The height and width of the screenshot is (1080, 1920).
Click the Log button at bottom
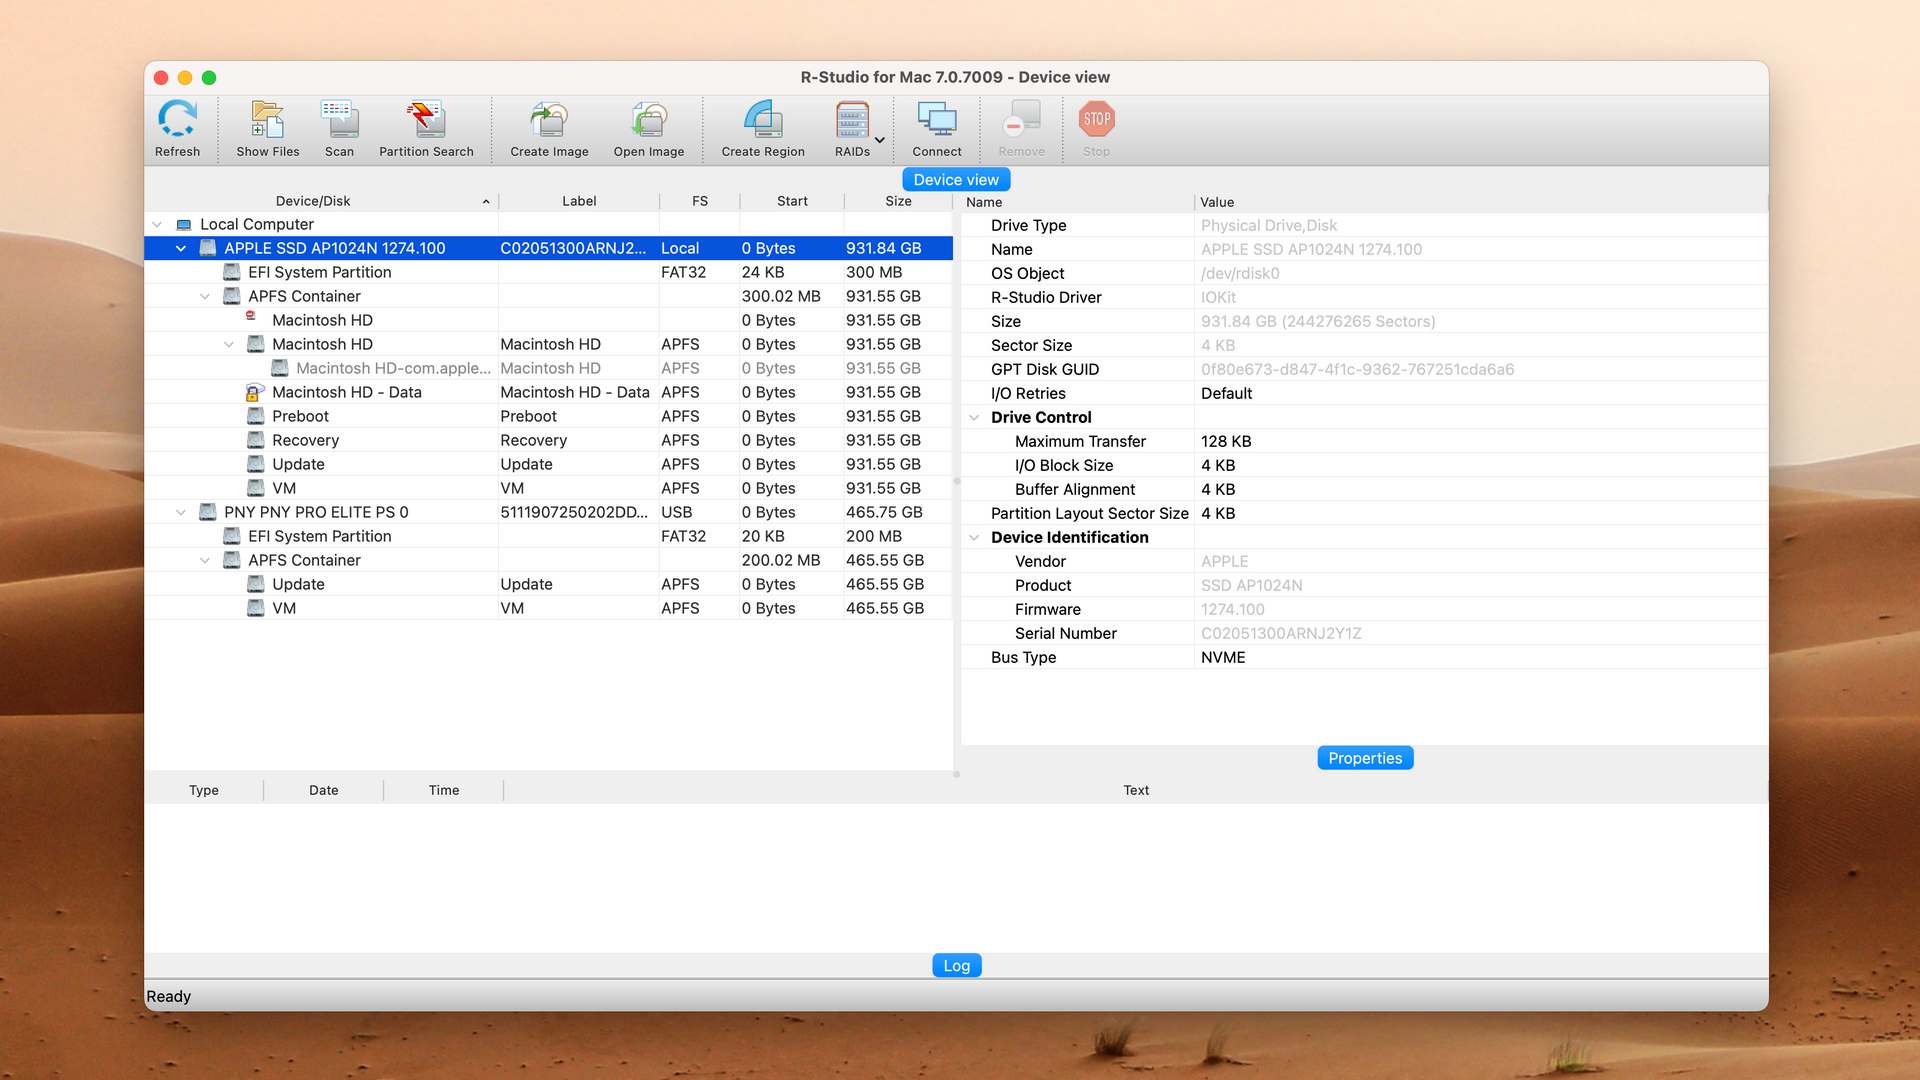[956, 965]
